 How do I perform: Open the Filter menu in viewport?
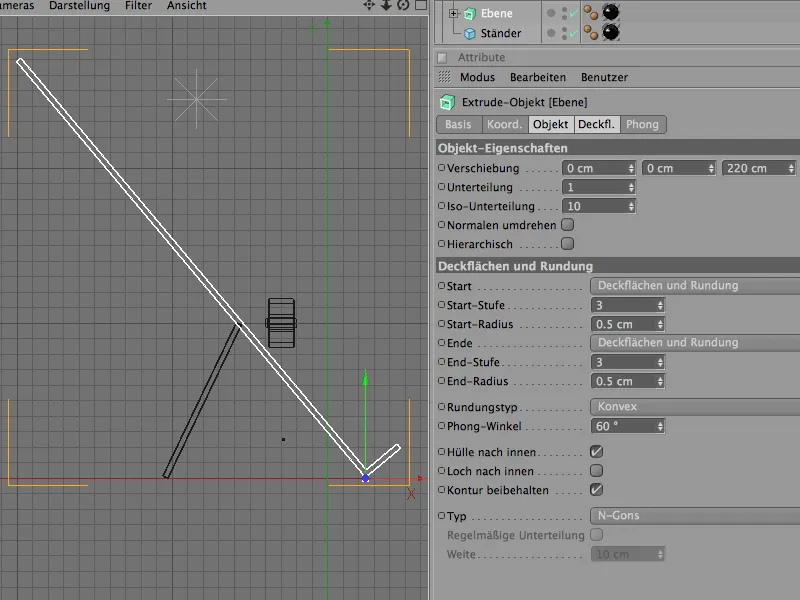[139, 6]
